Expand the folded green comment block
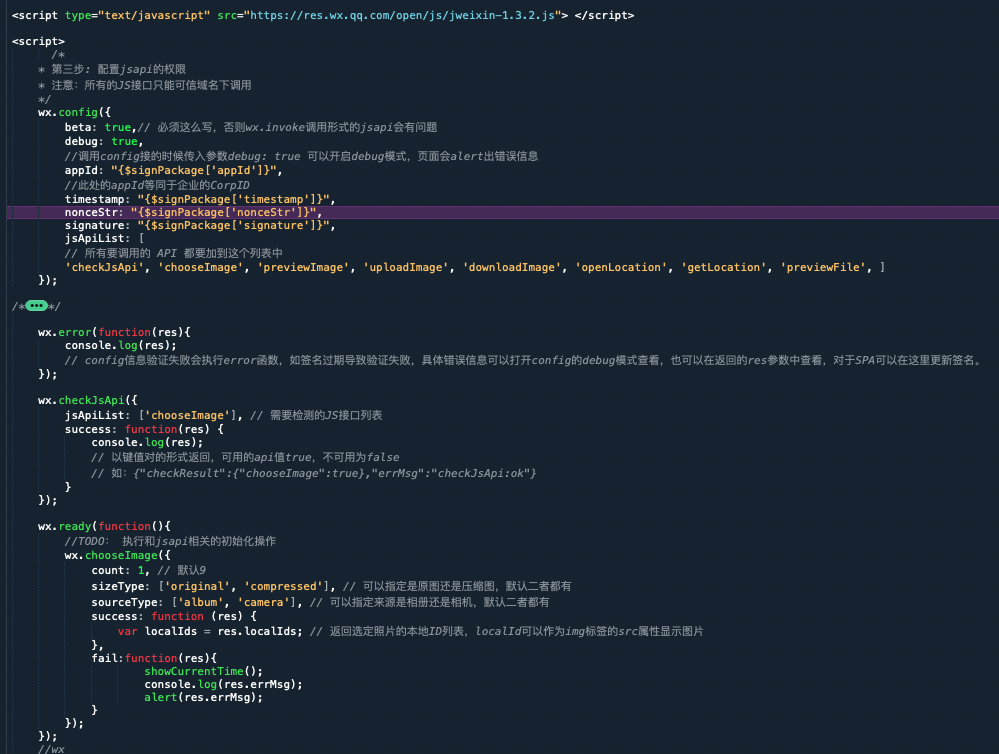Viewport: 999px width, 754px height. 36,306
